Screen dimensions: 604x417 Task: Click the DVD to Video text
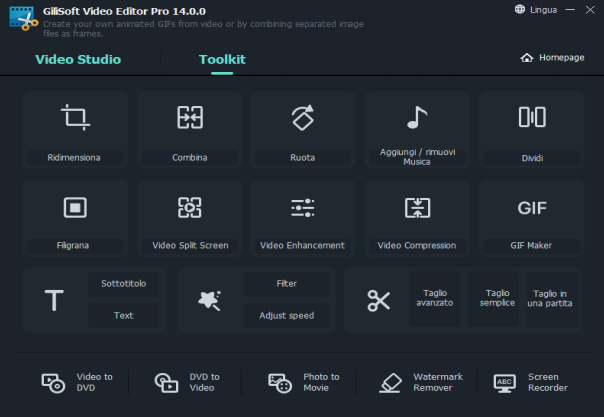(204, 382)
